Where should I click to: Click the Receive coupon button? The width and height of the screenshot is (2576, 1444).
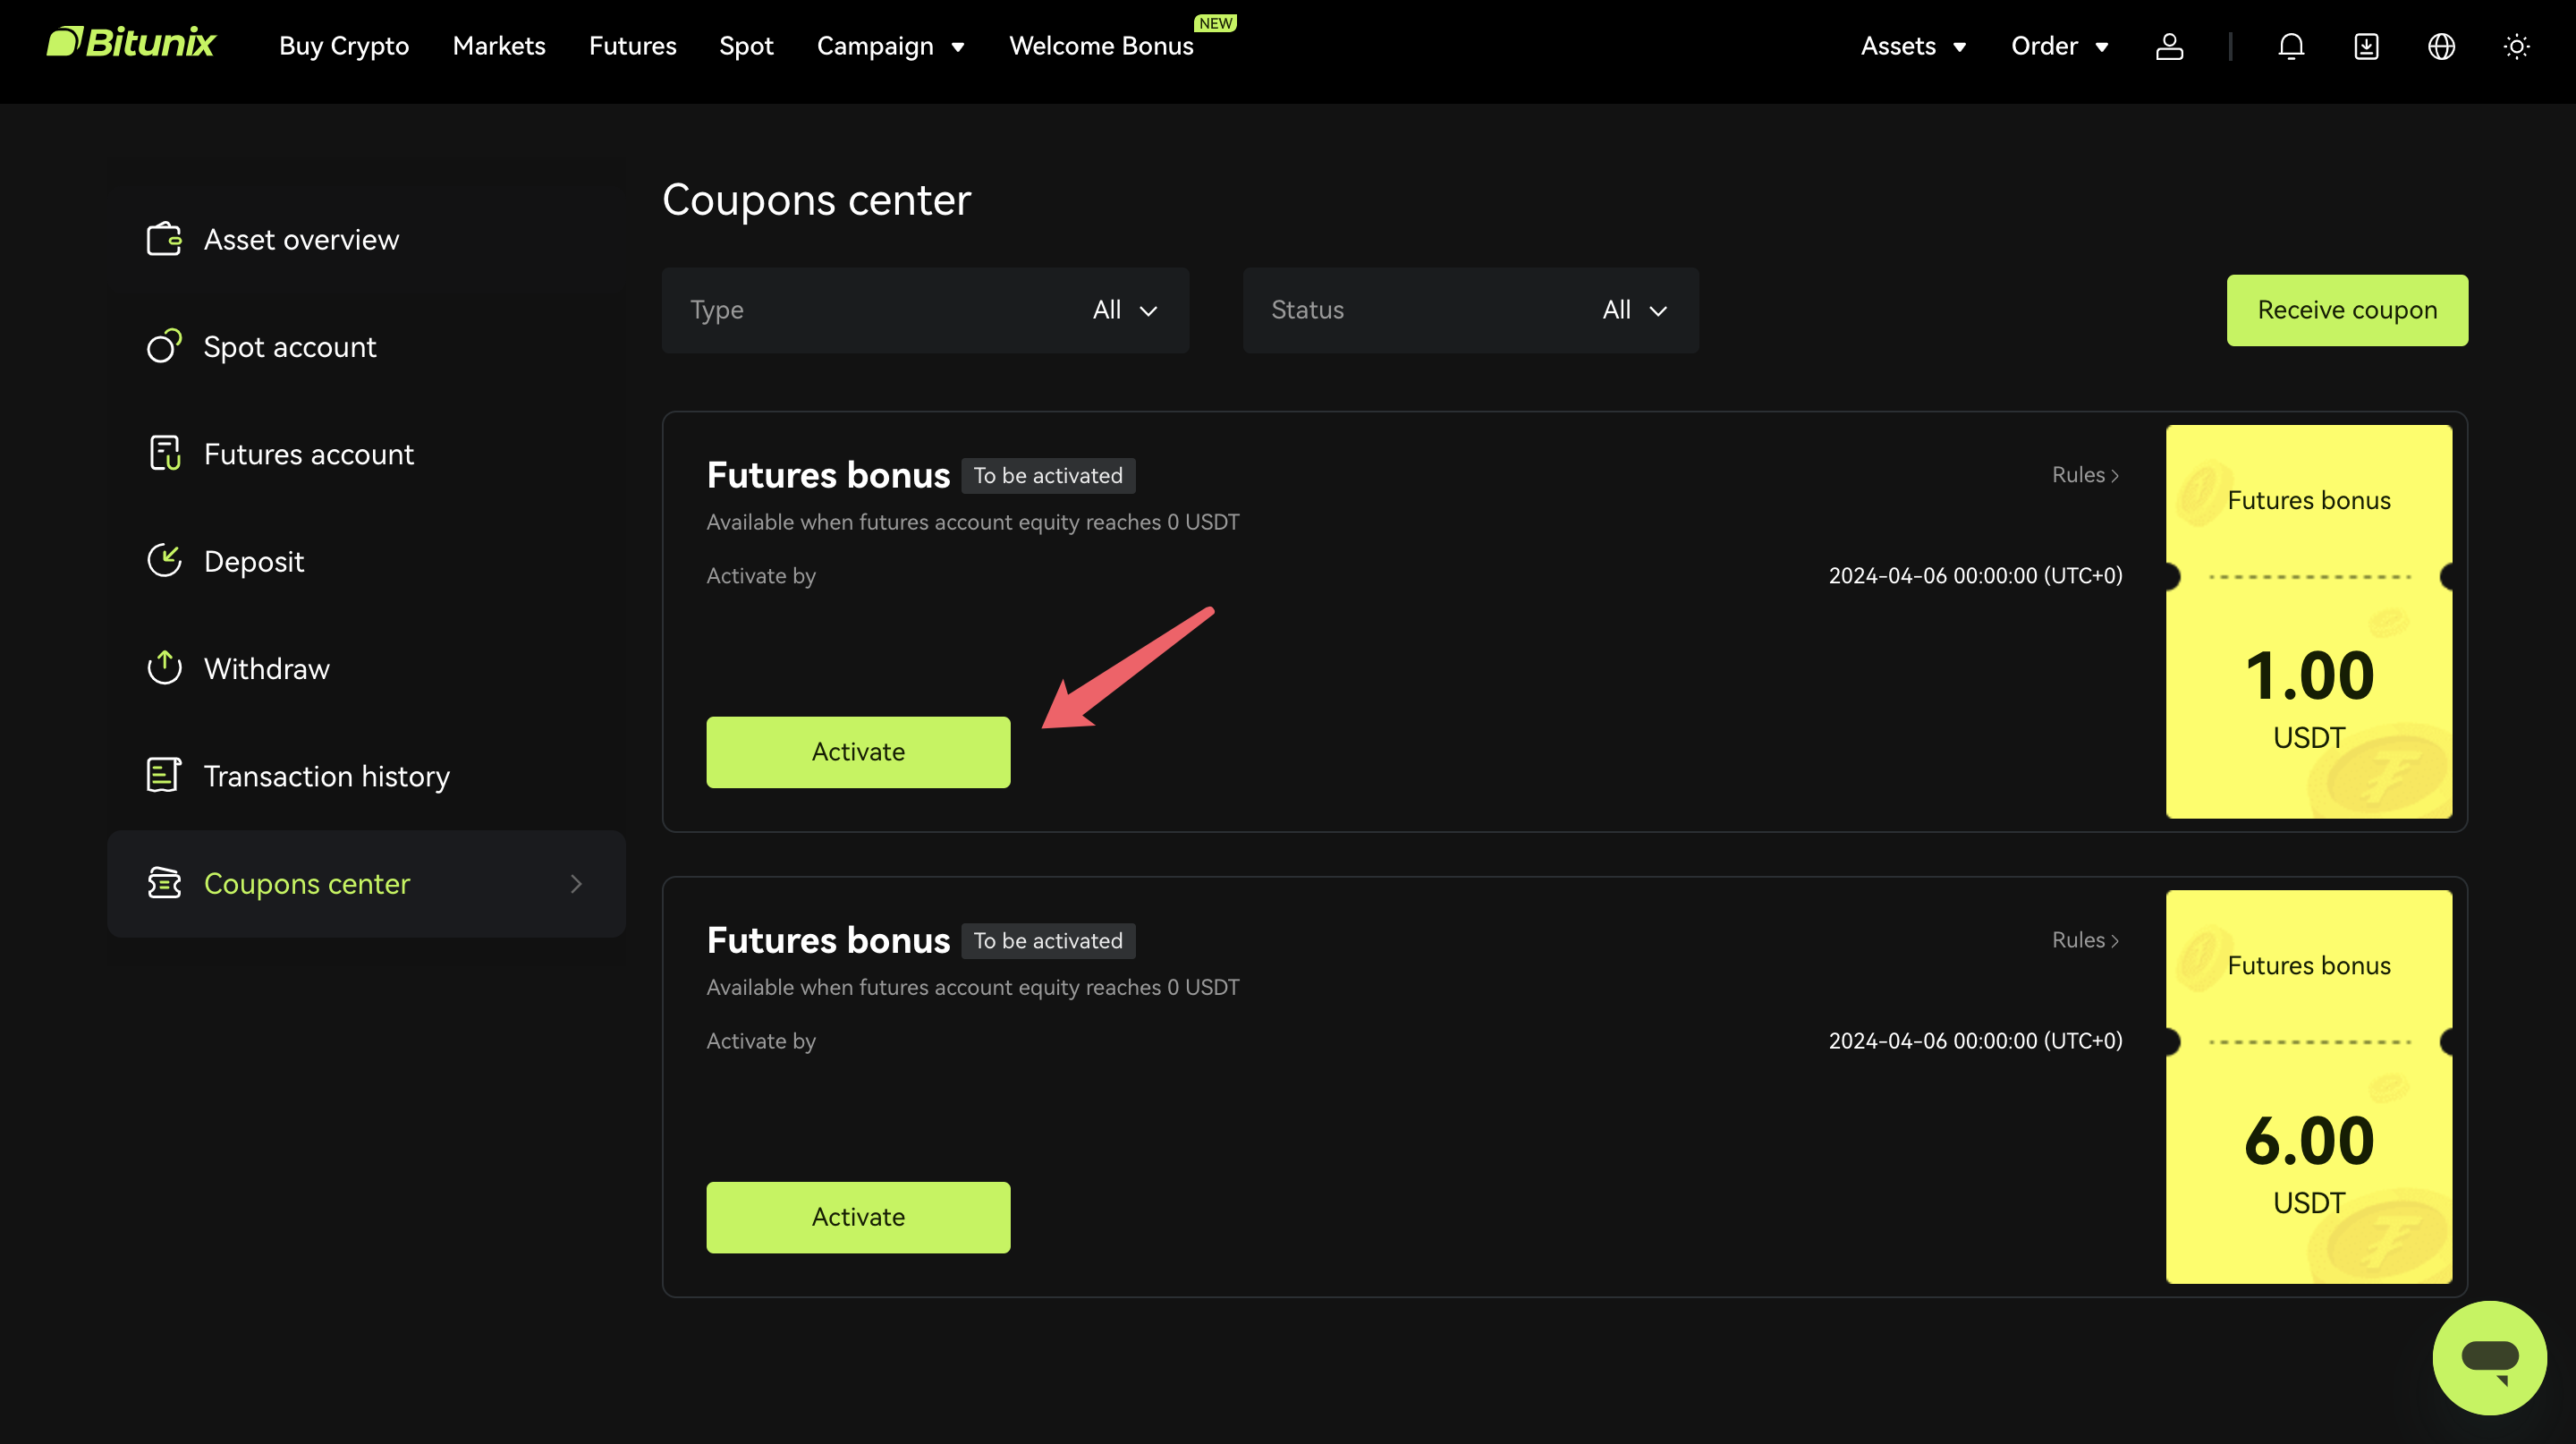point(2347,310)
